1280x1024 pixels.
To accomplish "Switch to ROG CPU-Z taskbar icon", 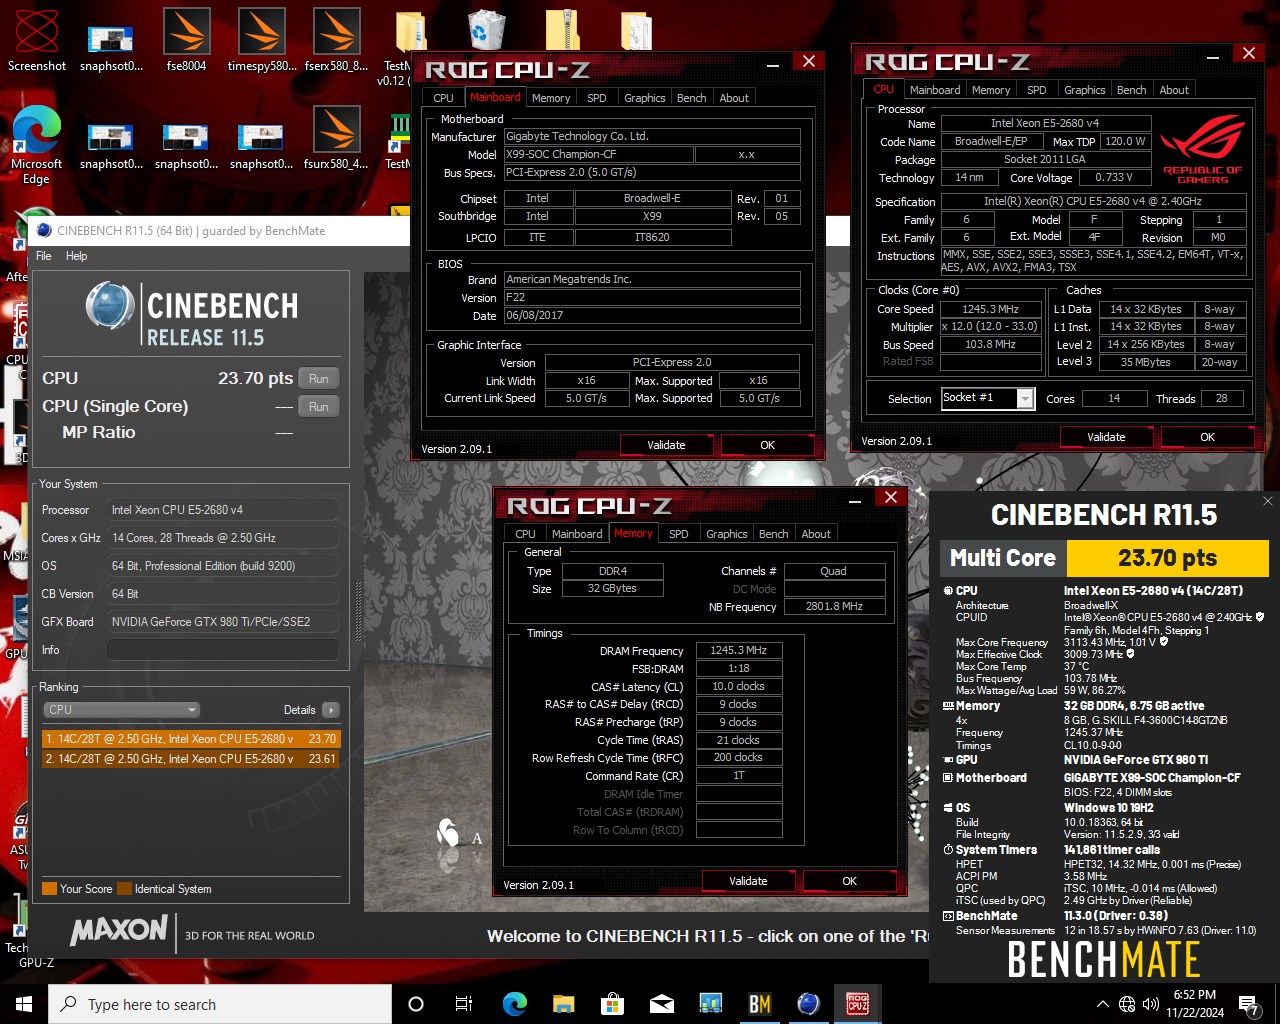I will [x=858, y=1004].
